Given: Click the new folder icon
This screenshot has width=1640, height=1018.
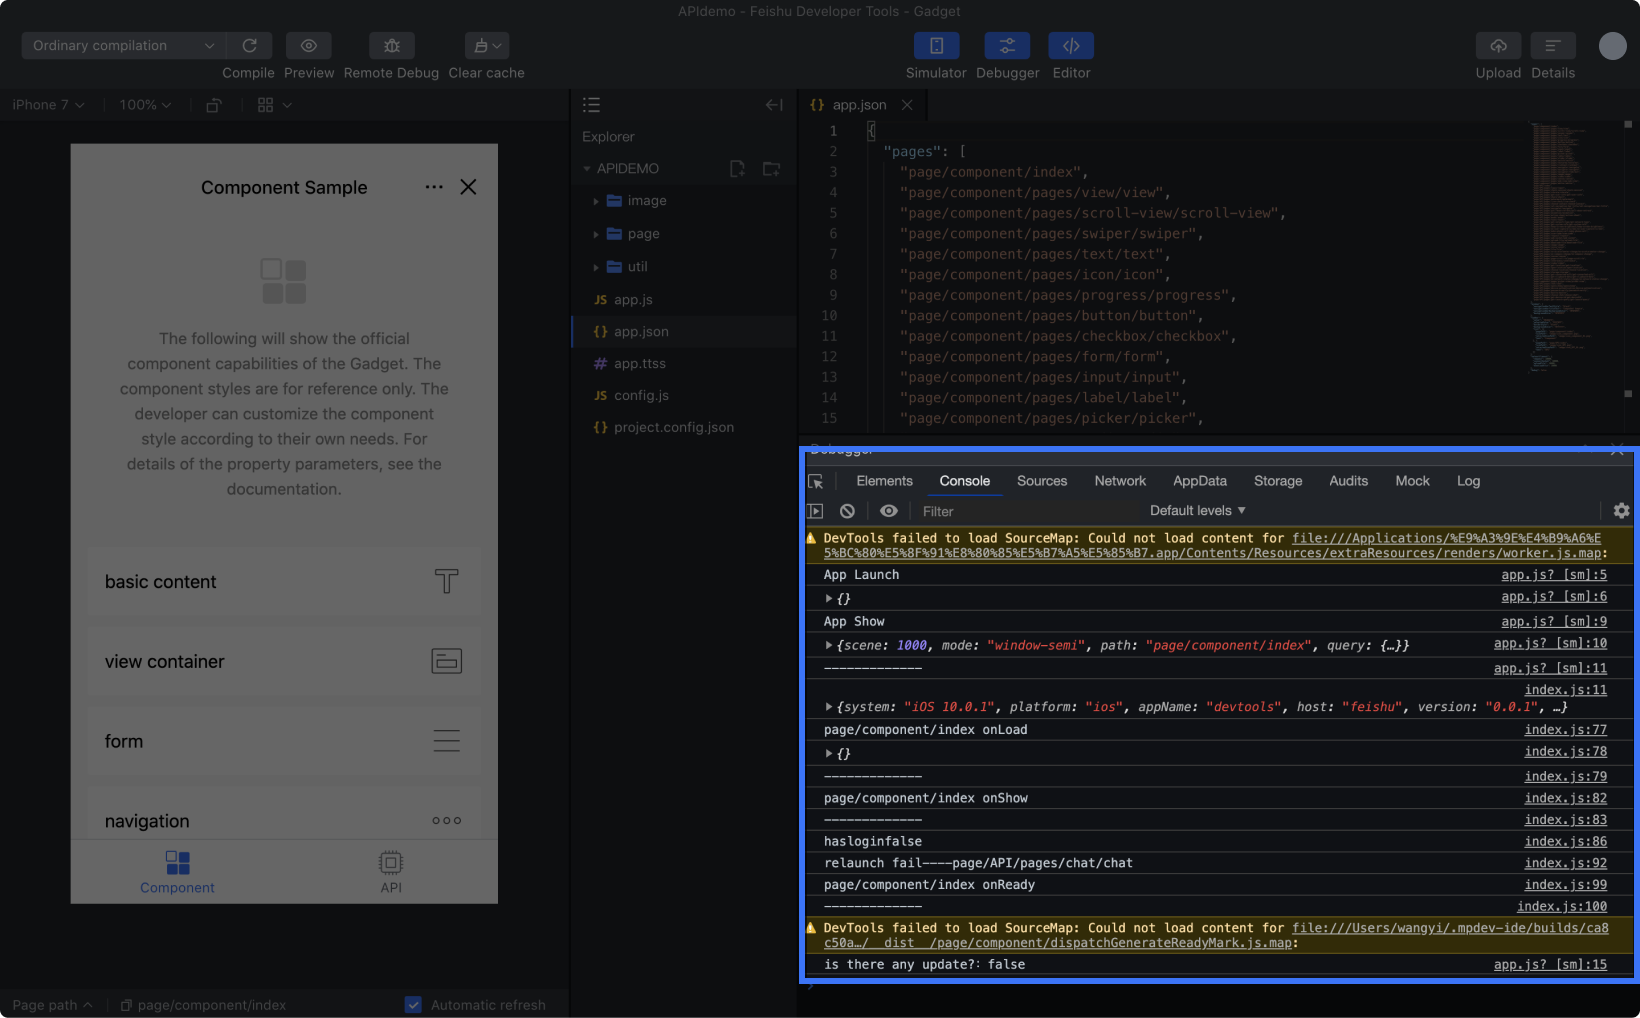Looking at the screenshot, I should pos(771,168).
